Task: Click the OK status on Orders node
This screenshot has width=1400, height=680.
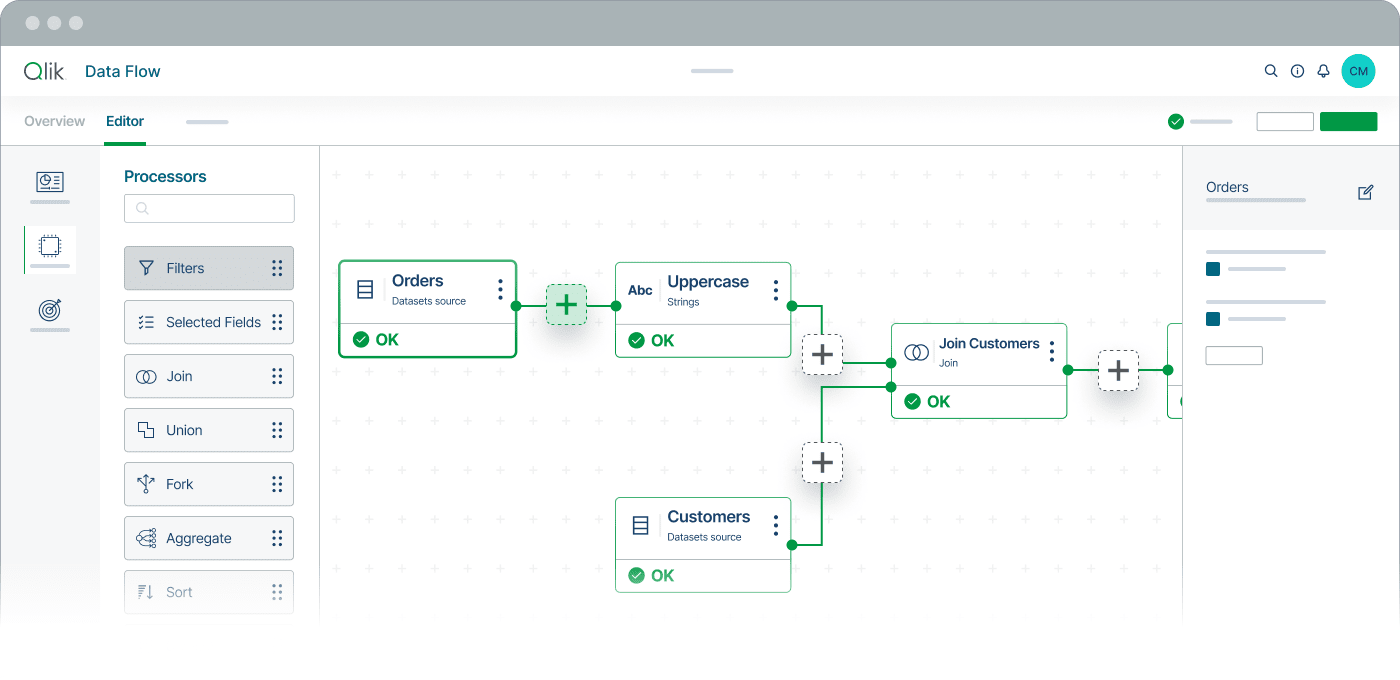Action: click(x=376, y=340)
